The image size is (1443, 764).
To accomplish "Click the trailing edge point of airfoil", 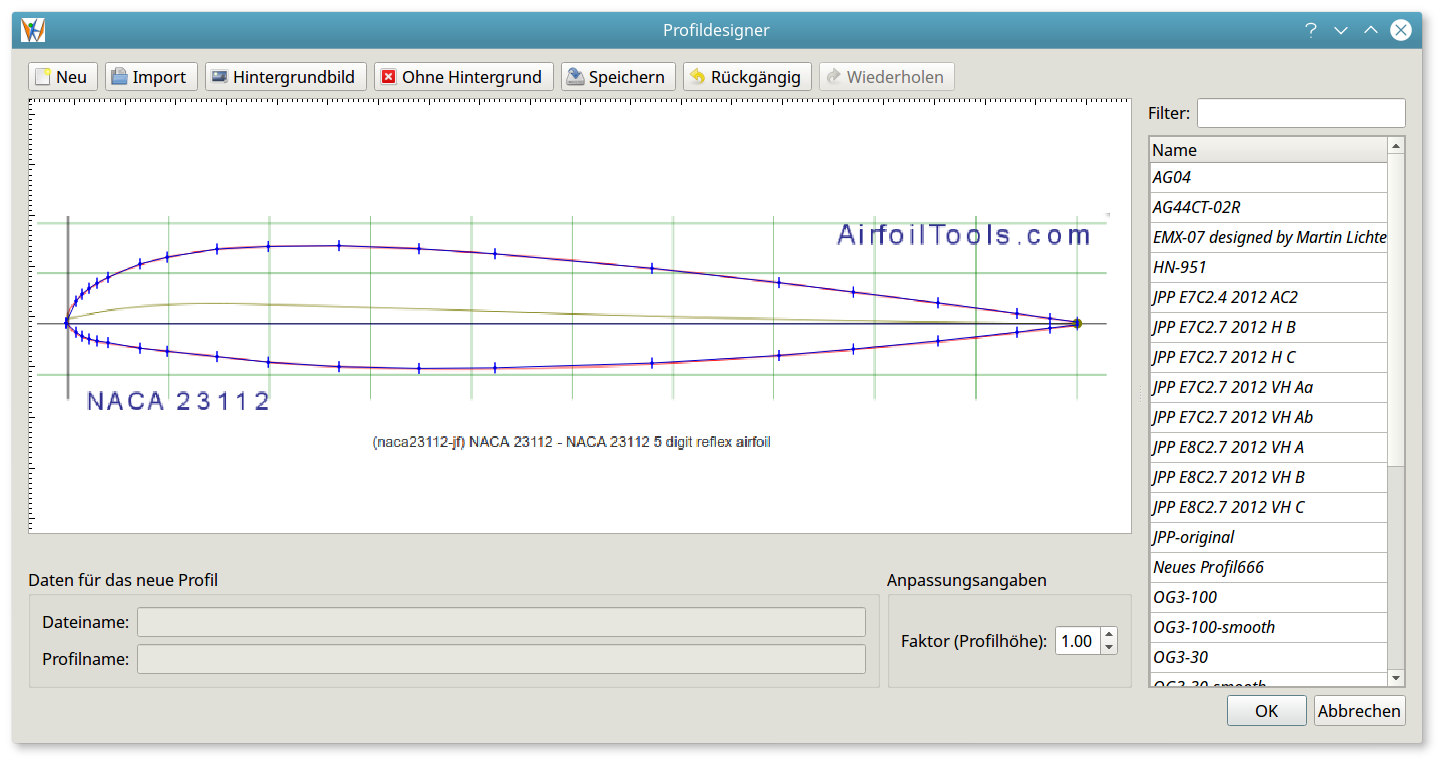I will pyautogui.click(x=1077, y=323).
